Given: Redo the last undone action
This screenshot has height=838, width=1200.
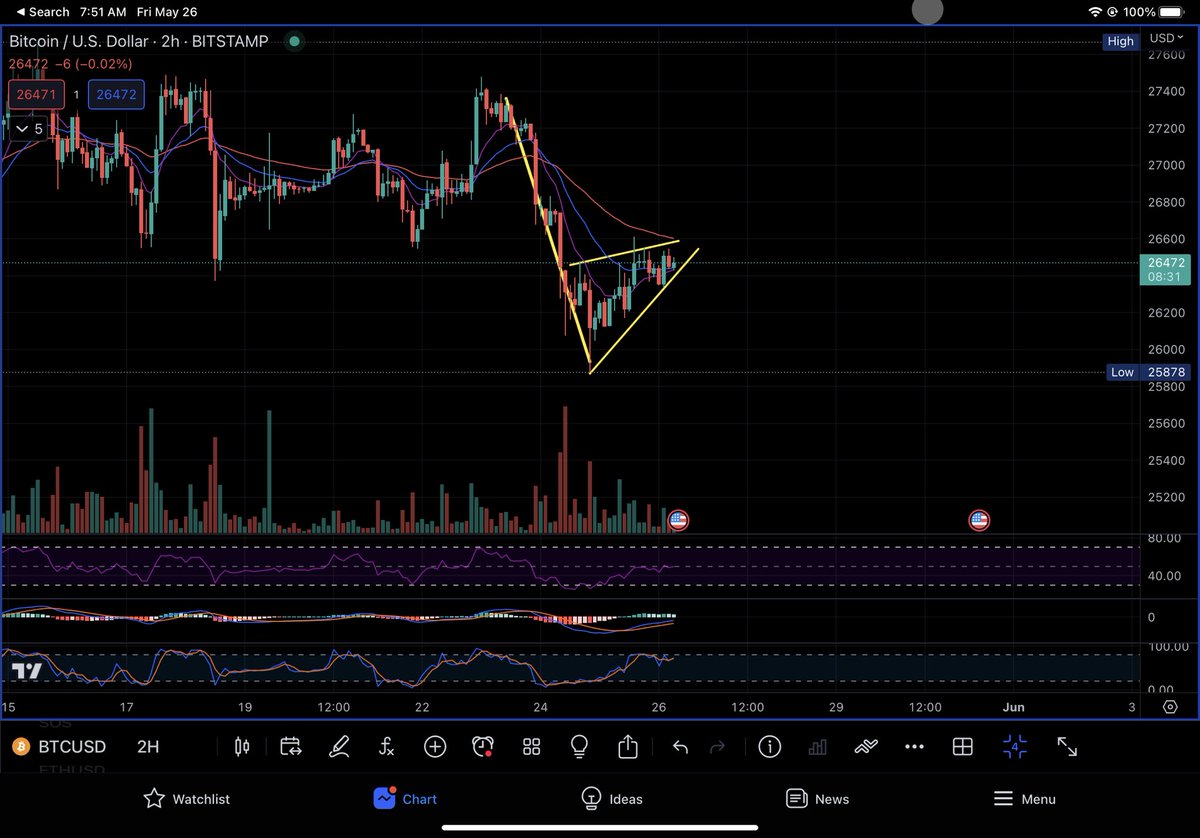Looking at the screenshot, I should tap(717, 746).
